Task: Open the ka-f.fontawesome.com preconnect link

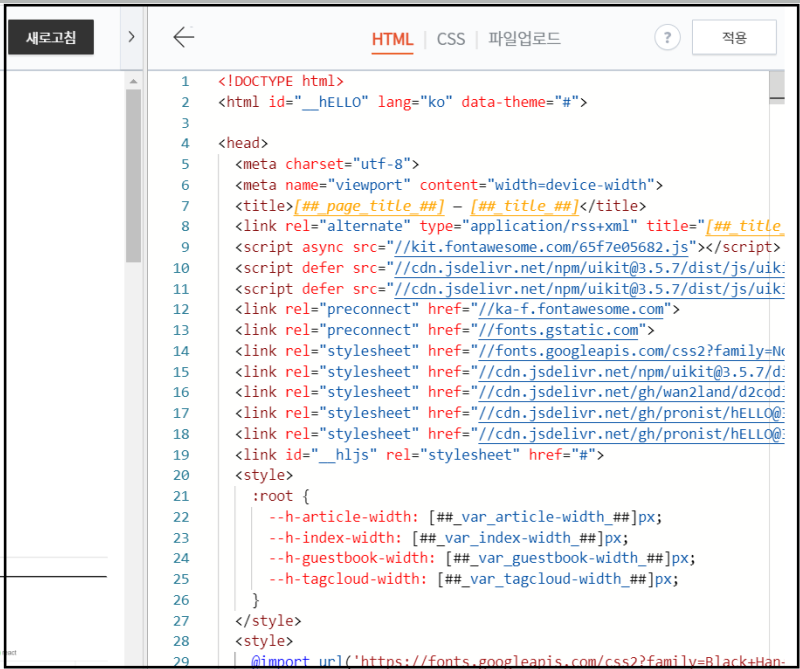Action: [x=571, y=310]
